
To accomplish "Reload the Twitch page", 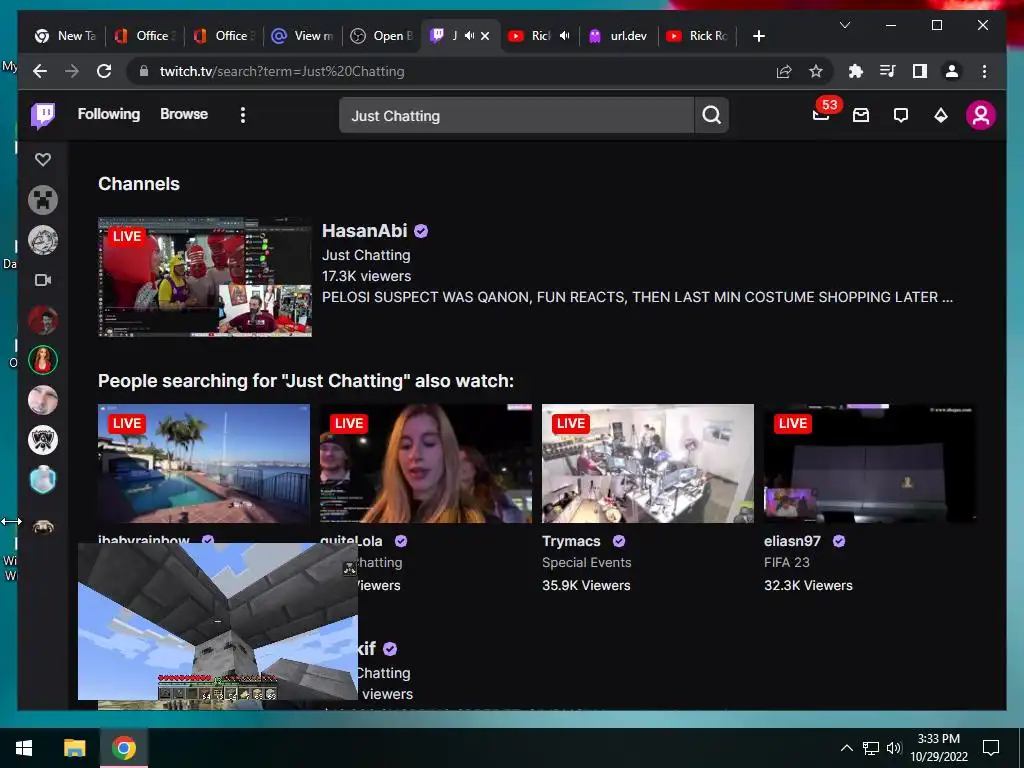I will (x=104, y=71).
